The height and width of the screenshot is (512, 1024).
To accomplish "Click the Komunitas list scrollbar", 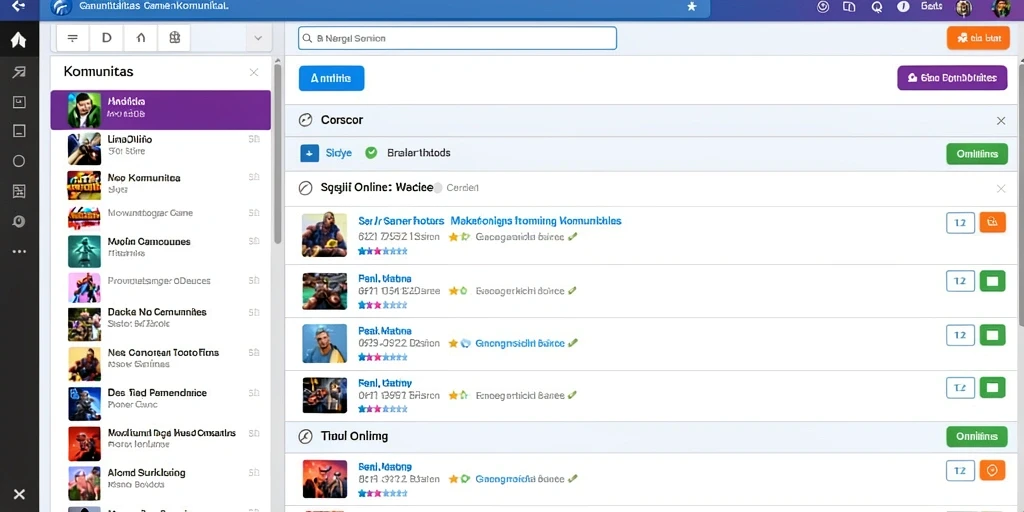I will pyautogui.click(x=278, y=154).
